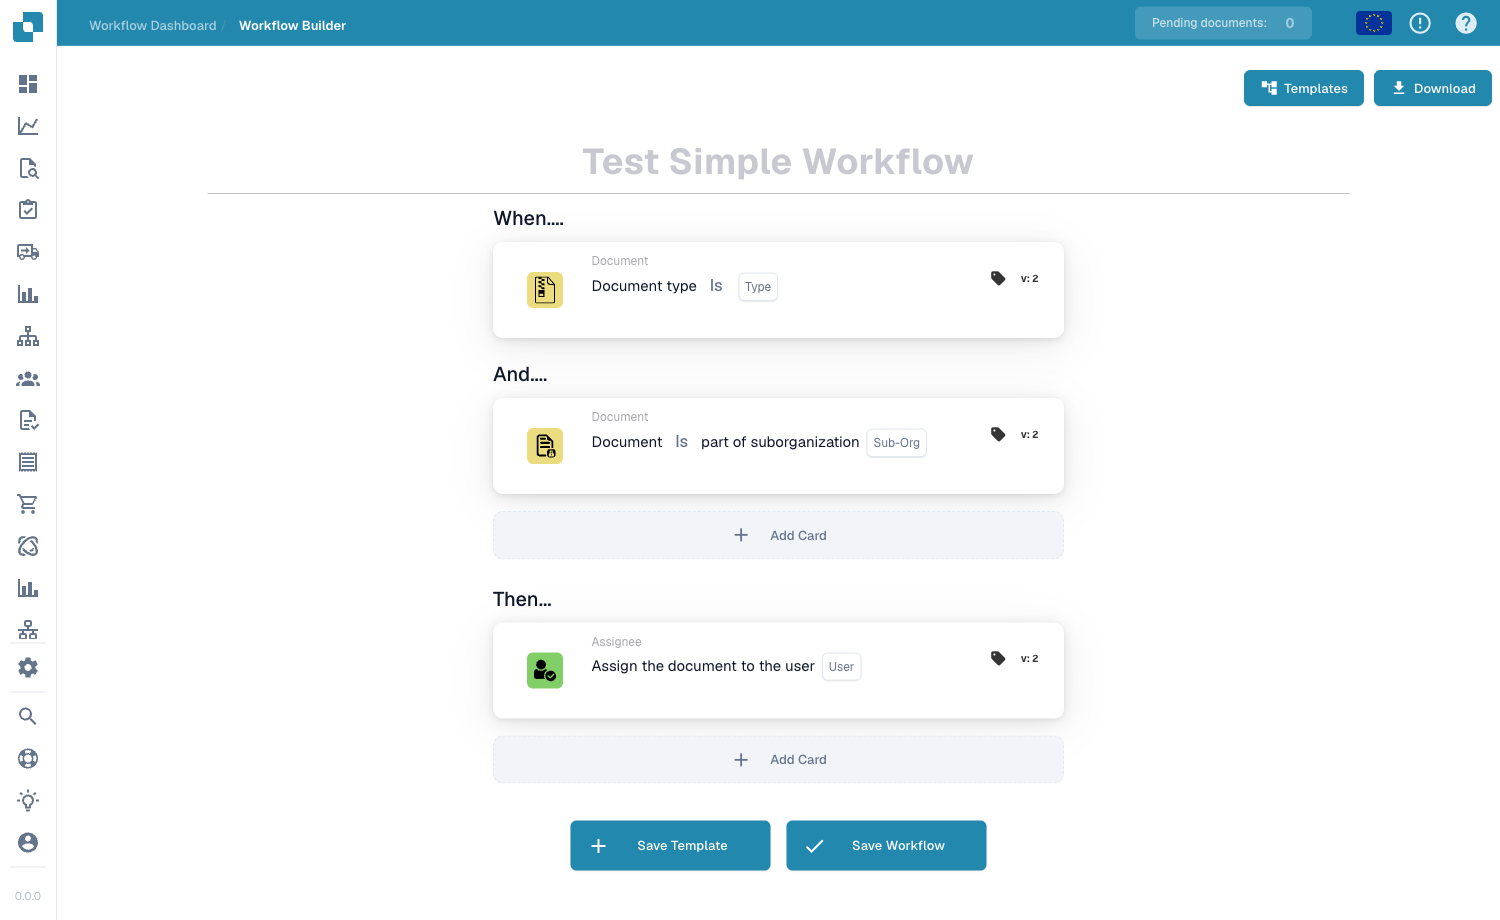Viewport: 1500px width, 920px height.
Task: Select the Type value chip
Action: [758, 287]
